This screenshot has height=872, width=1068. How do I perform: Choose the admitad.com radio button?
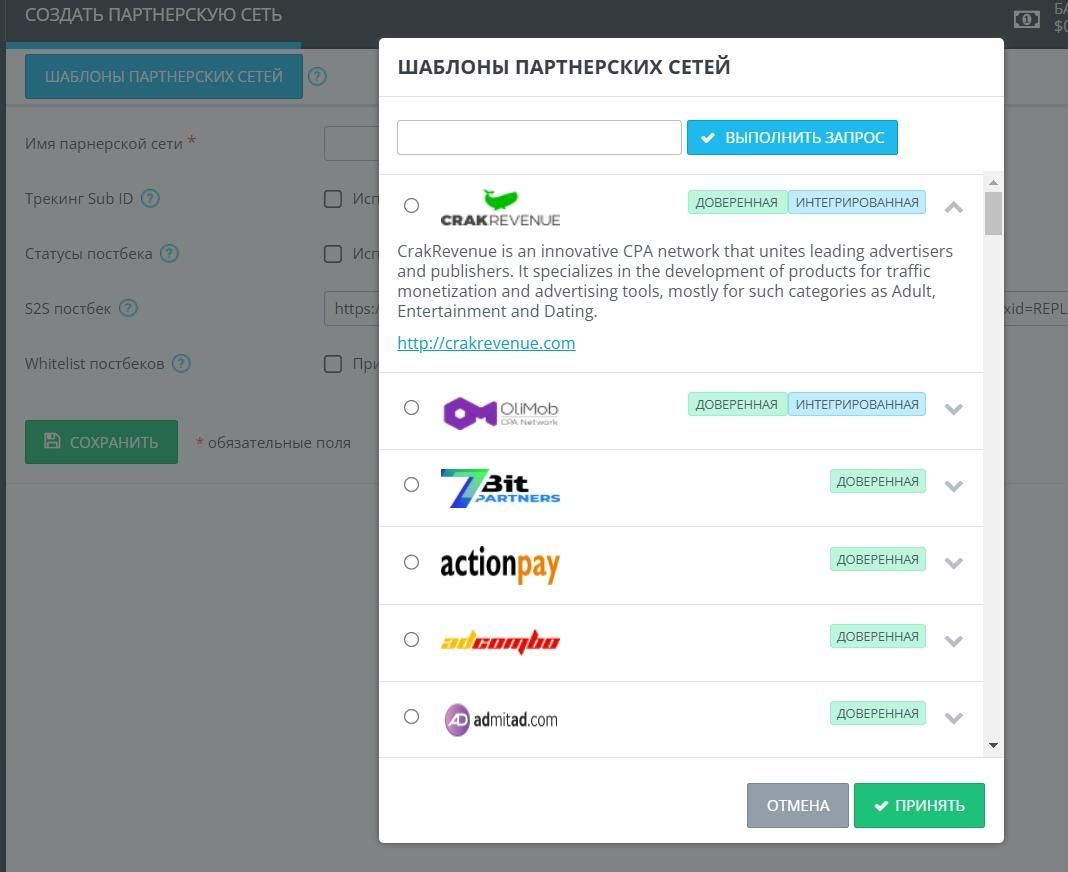coord(411,717)
